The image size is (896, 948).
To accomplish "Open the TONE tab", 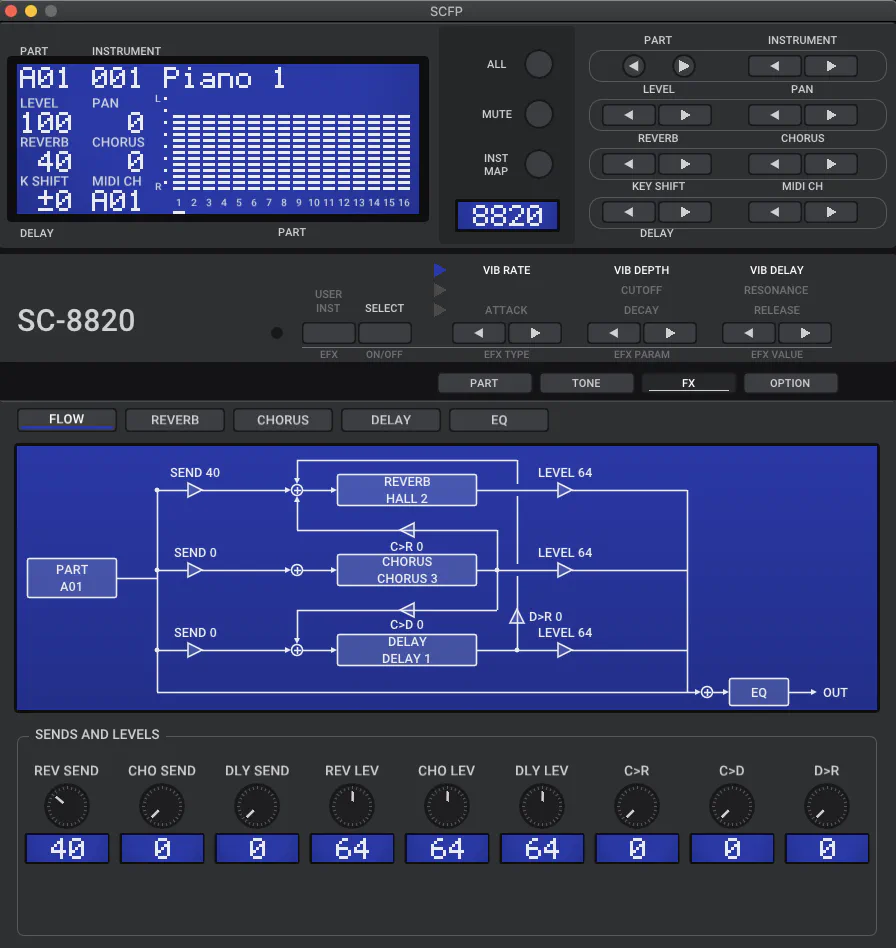I will [x=586, y=383].
